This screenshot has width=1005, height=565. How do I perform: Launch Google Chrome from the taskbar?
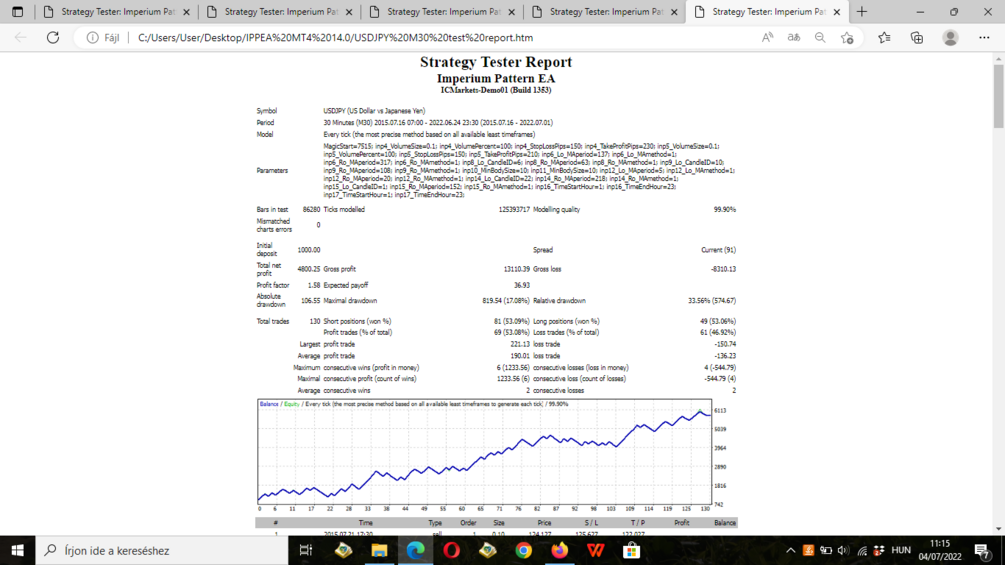[524, 550]
